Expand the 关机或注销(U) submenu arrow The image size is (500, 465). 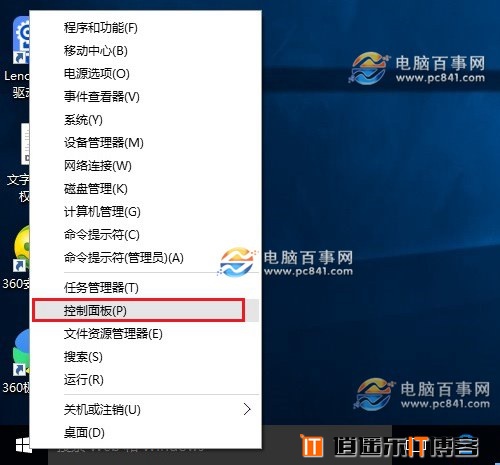coord(247,409)
